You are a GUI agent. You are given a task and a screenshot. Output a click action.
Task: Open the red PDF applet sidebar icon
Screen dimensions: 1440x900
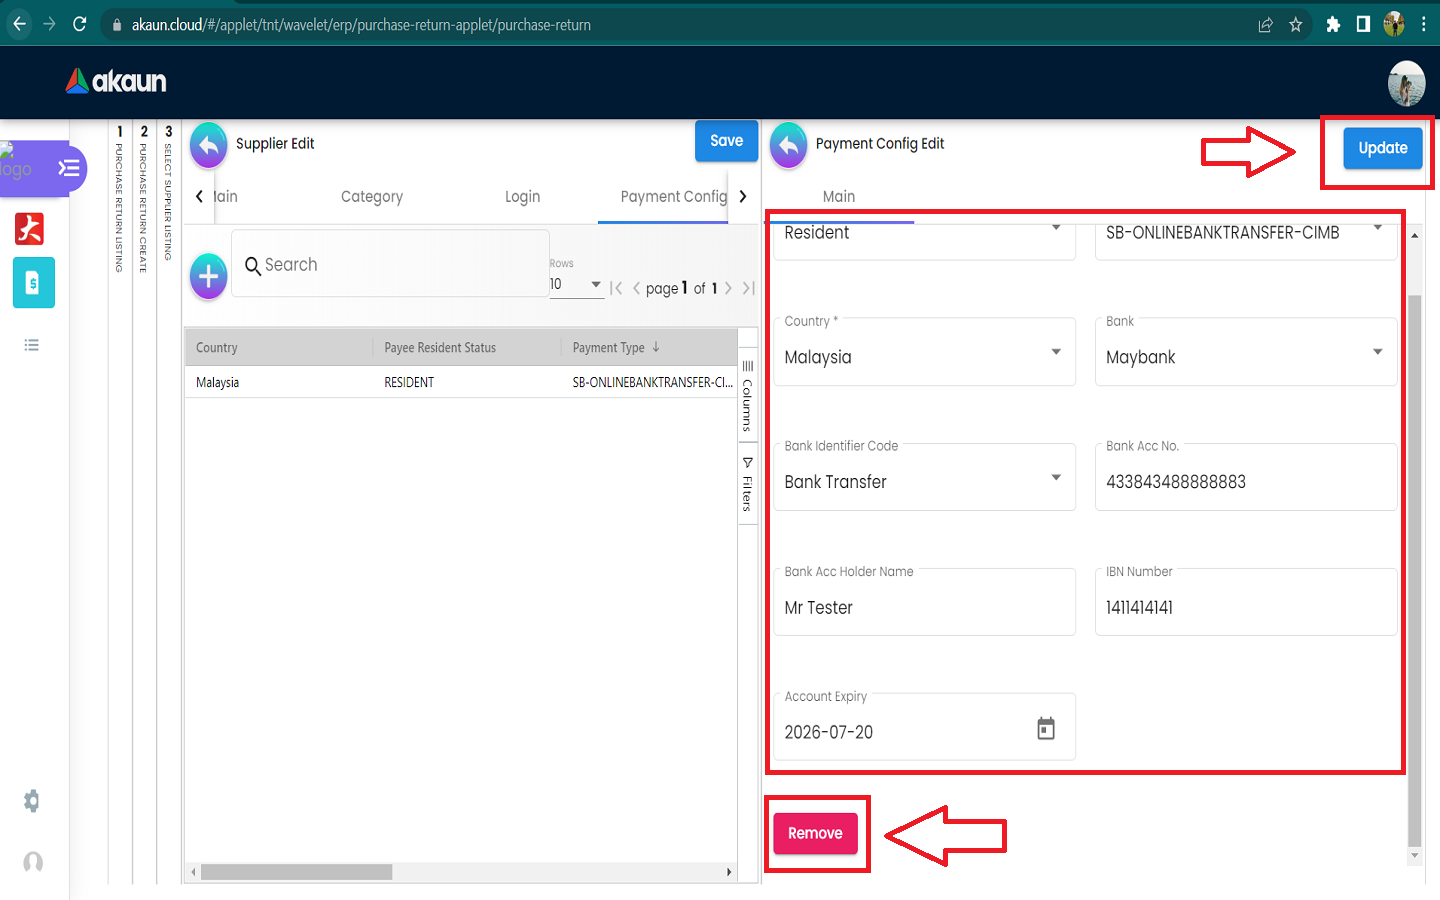click(30, 229)
